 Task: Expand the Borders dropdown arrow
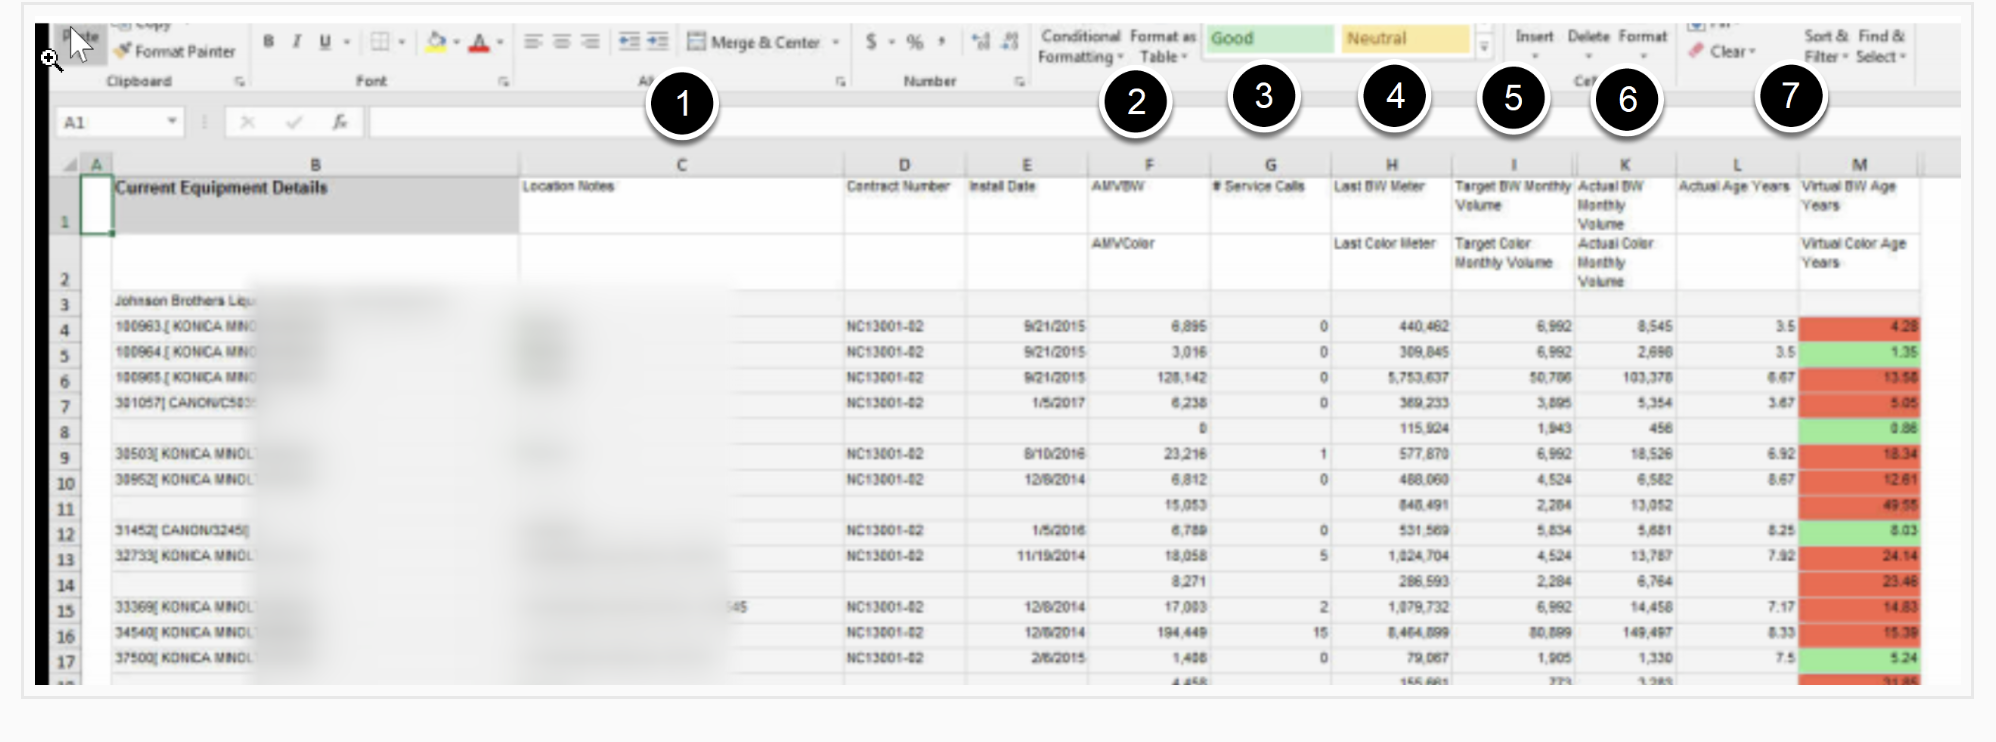pos(401,42)
